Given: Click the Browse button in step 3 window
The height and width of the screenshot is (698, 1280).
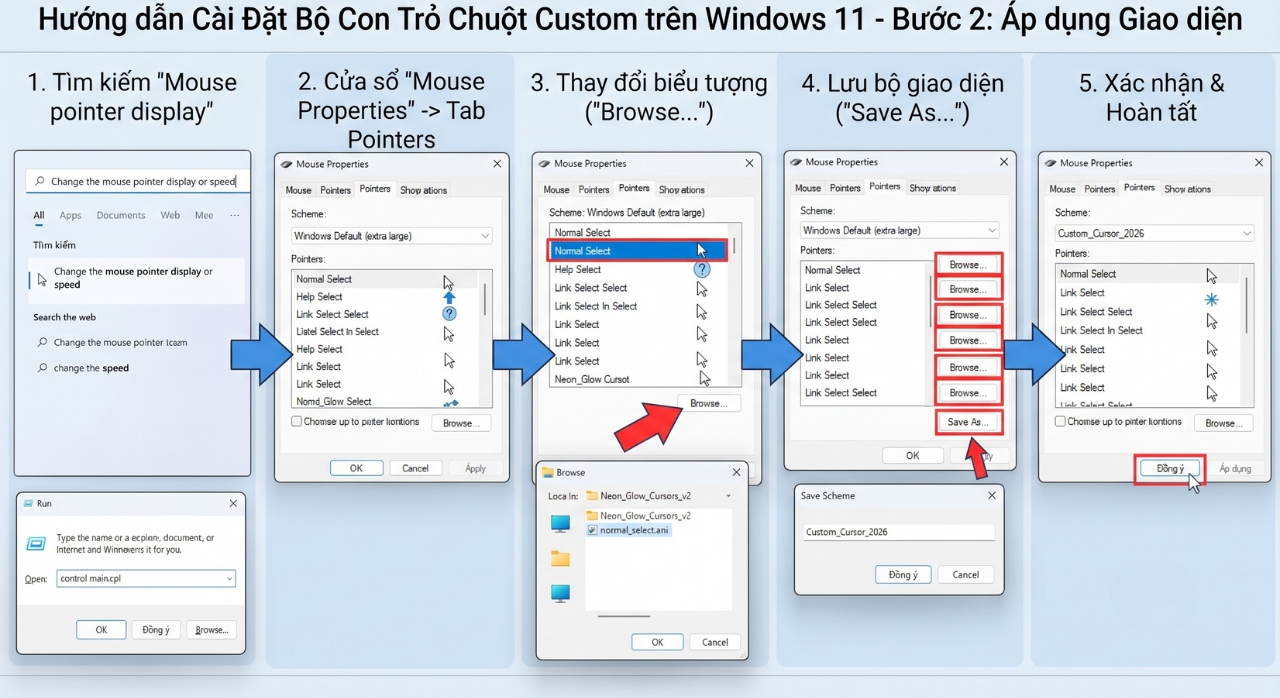Looking at the screenshot, I should (709, 403).
